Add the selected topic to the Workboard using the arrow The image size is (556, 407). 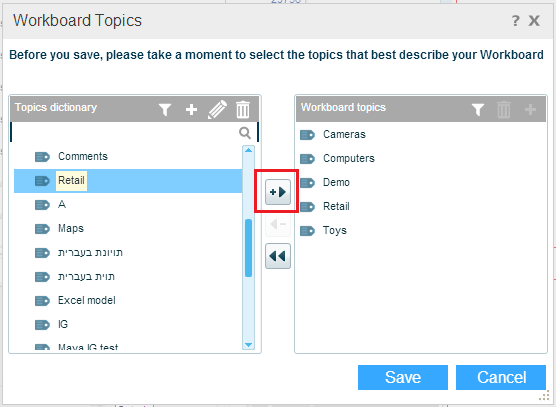278,192
